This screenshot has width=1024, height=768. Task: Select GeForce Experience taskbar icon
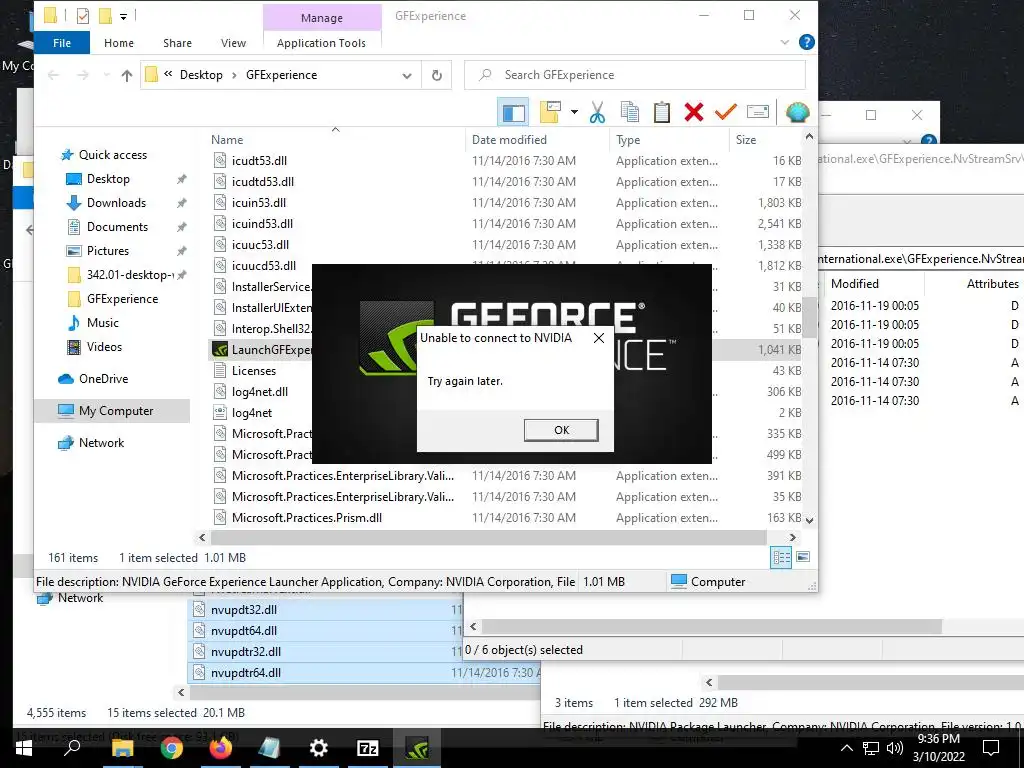(x=417, y=748)
